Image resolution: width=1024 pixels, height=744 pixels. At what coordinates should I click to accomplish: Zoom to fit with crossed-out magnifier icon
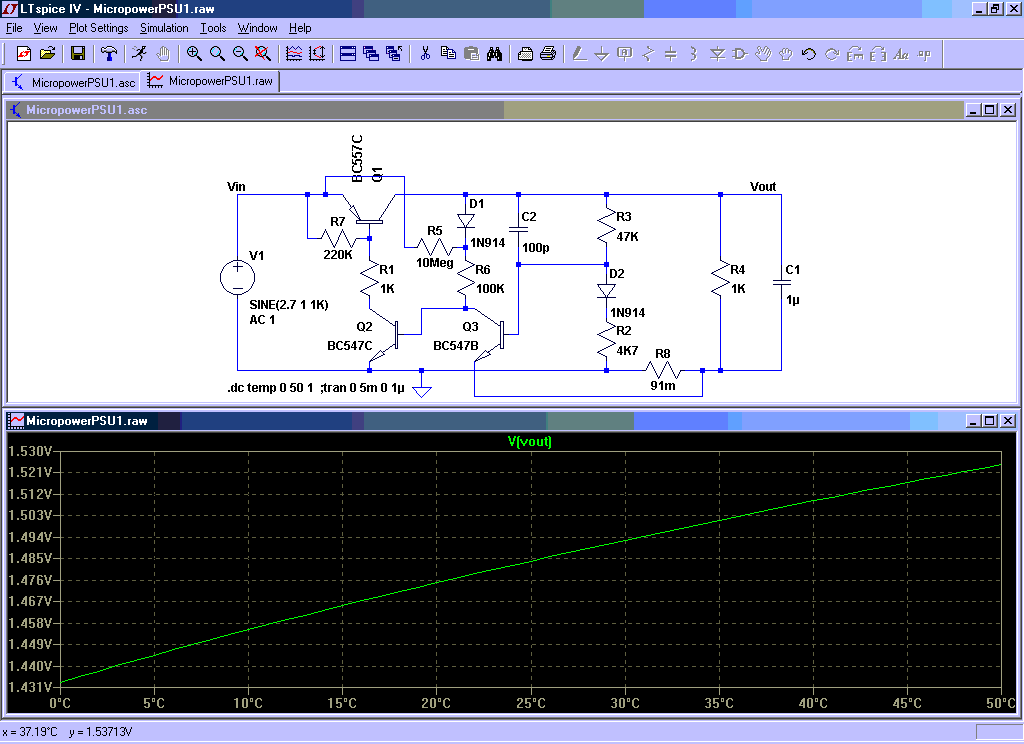(263, 54)
